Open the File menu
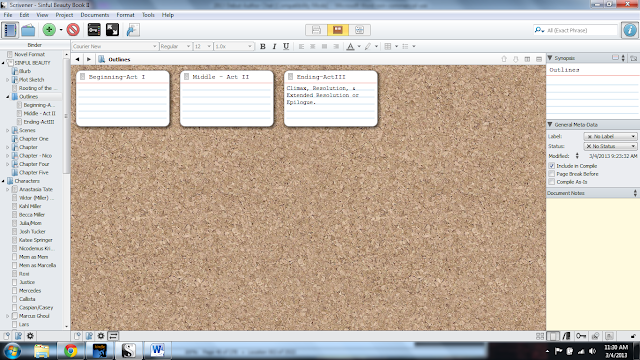 (x=8, y=15)
